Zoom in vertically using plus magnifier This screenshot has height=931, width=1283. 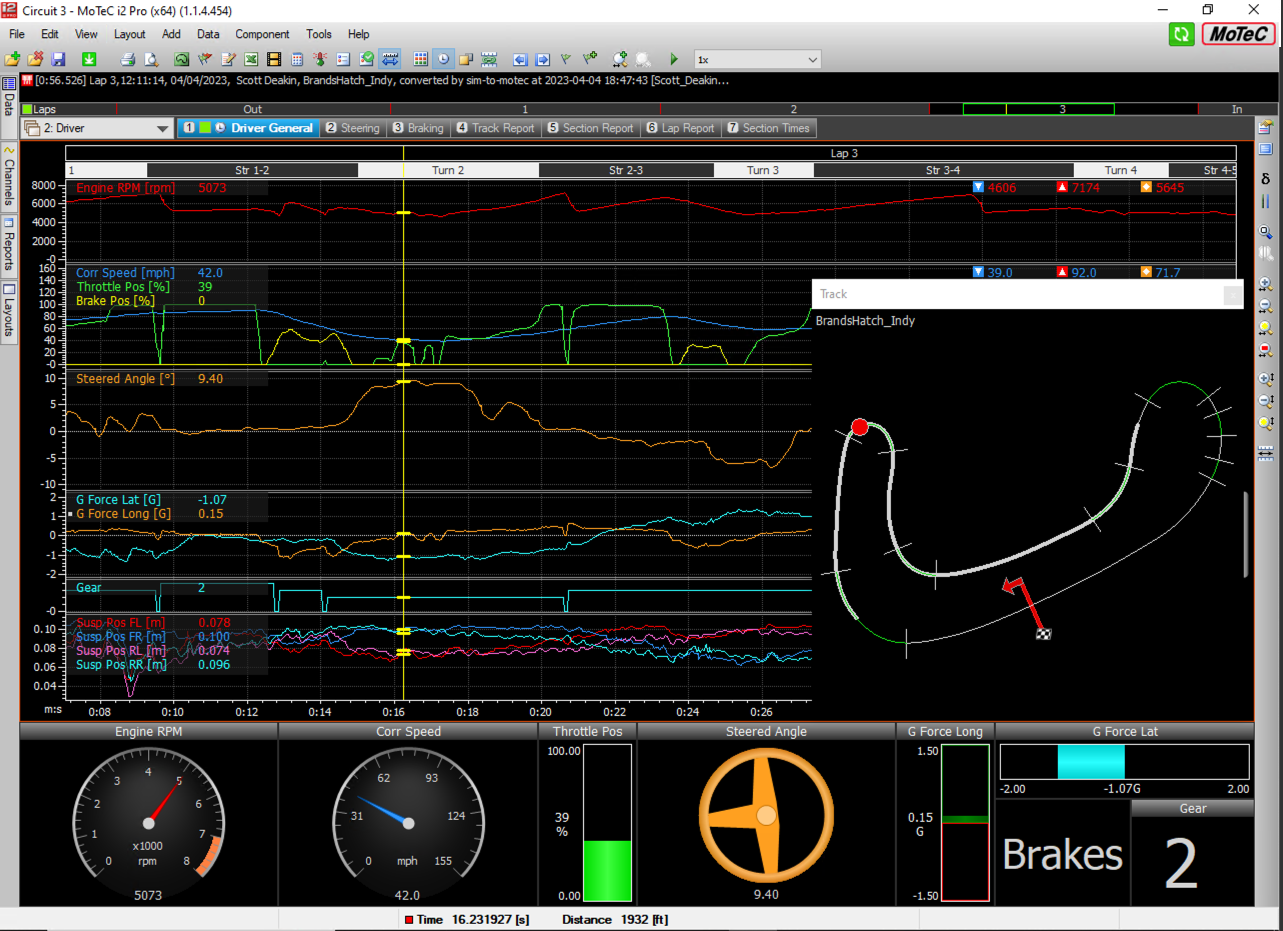tap(1266, 379)
